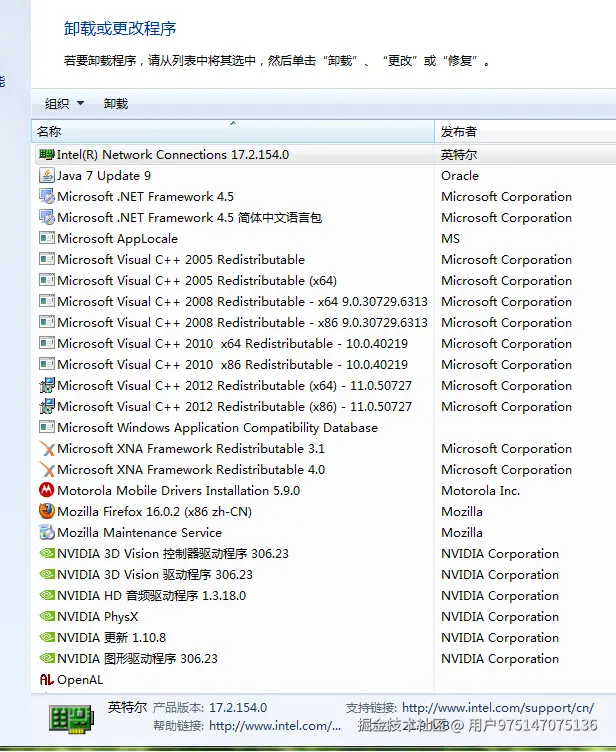The height and width of the screenshot is (752, 616).
Task: Click product version 17.2.154.0 in details pane
Action: pyautogui.click(x=238, y=708)
